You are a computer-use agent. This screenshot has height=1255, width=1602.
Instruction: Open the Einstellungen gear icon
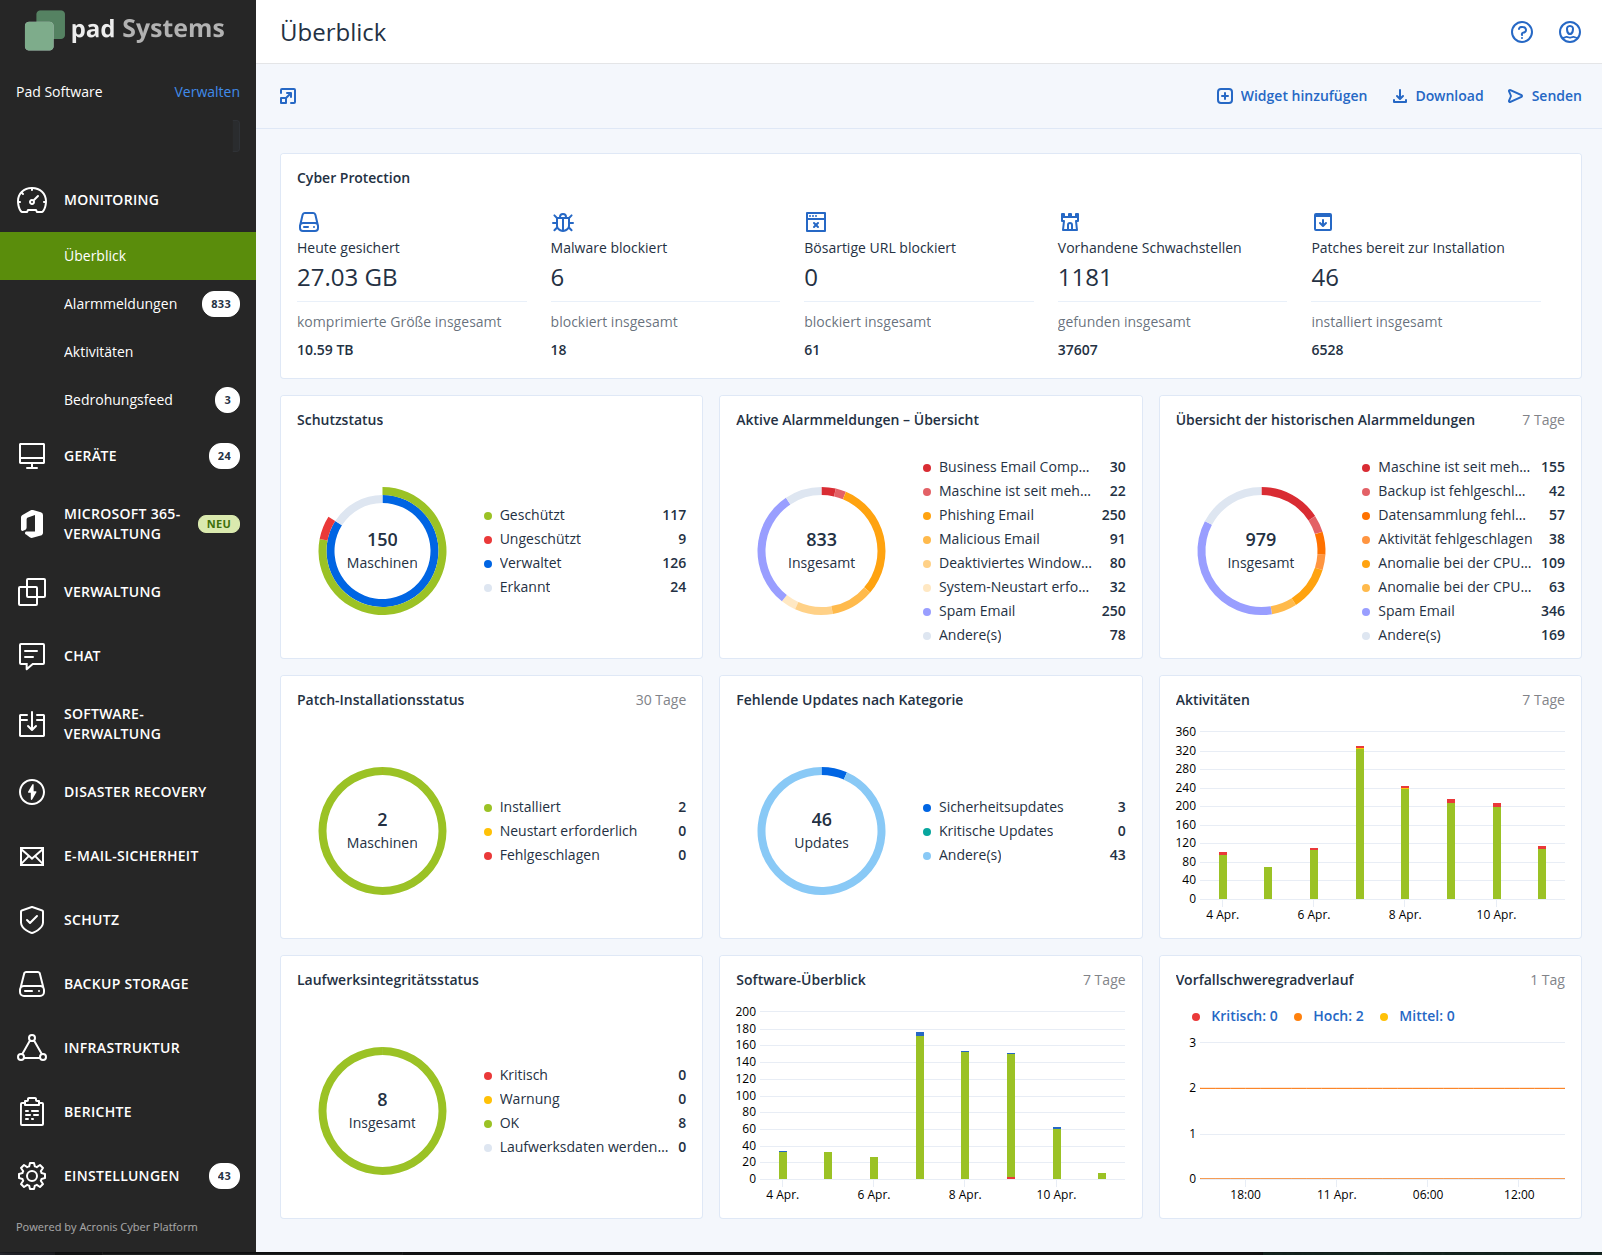[32, 1176]
